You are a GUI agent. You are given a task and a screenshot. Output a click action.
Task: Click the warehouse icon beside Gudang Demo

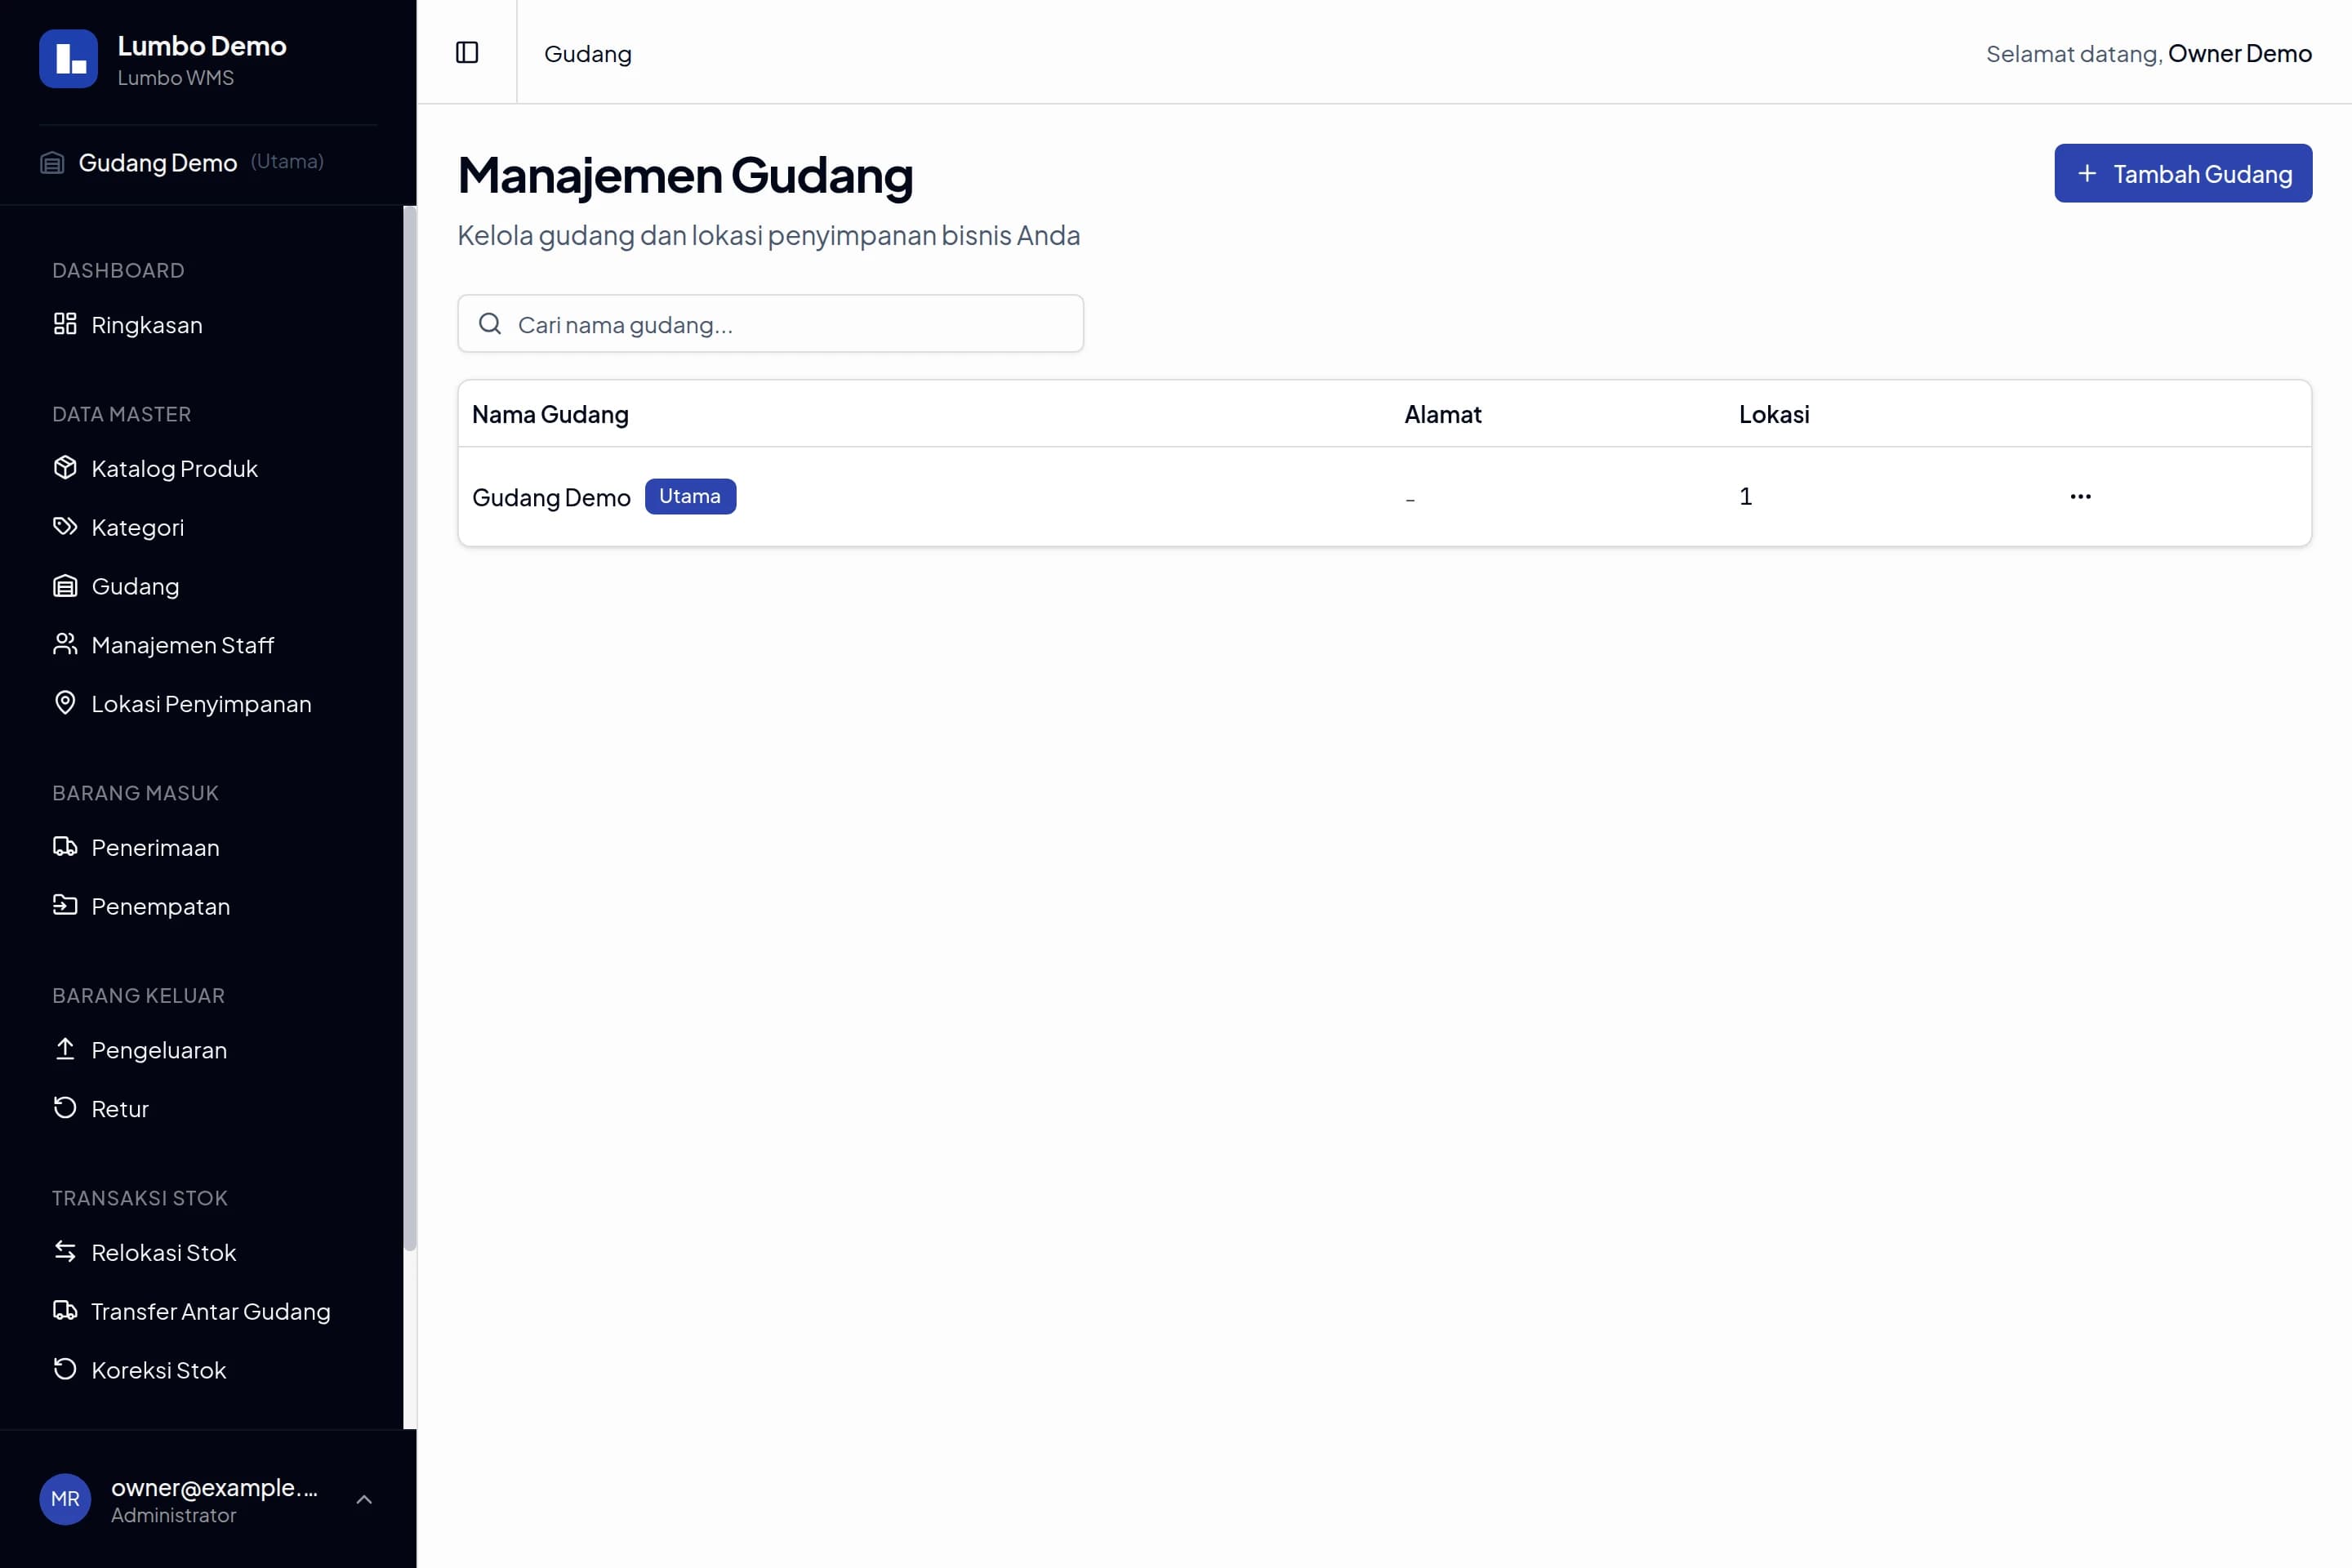[52, 162]
